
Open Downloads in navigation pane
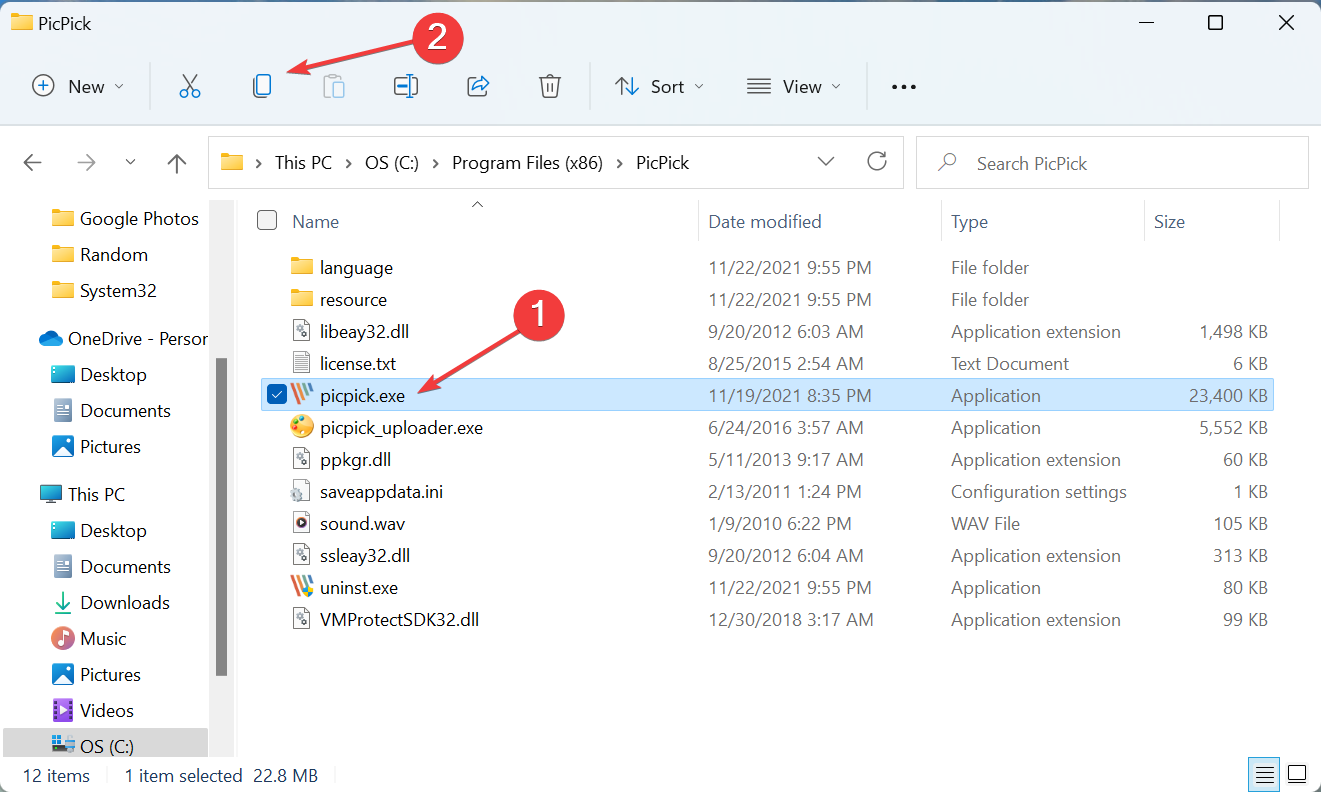tap(111, 603)
